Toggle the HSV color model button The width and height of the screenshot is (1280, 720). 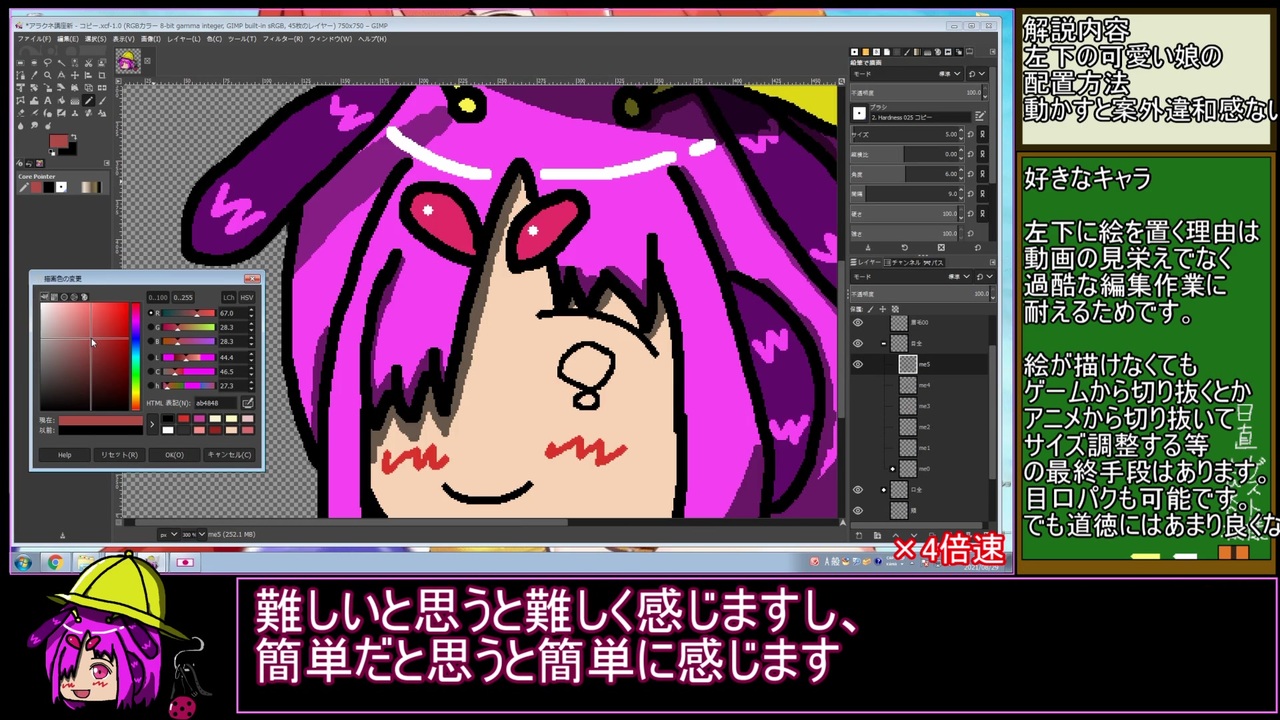(247, 297)
